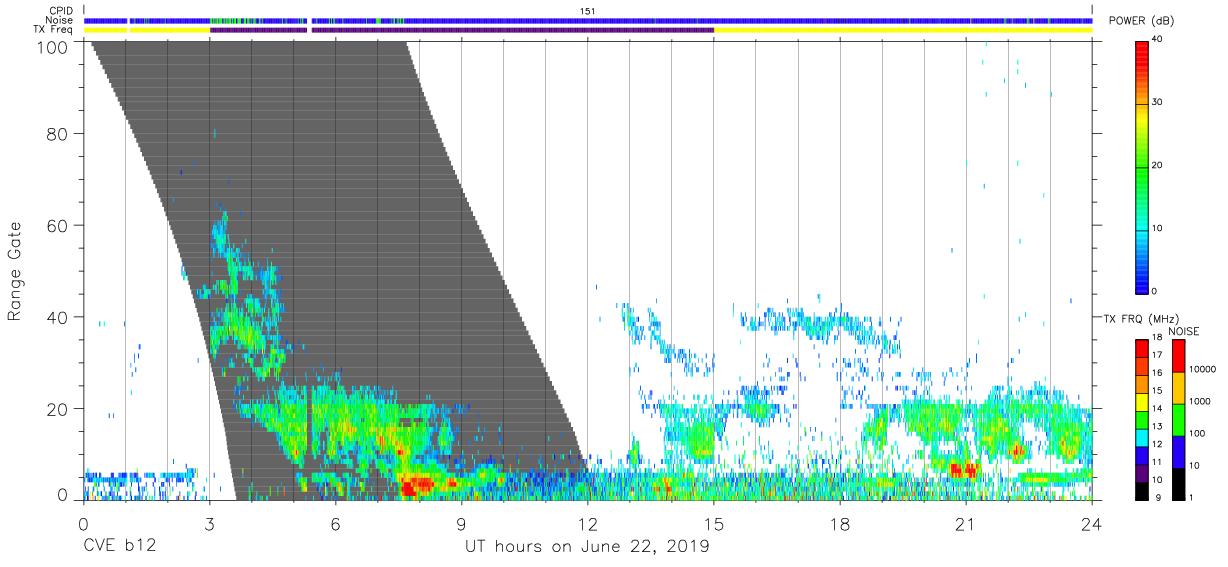Click the 40 tick label on the Range Gate axis
1228x567 pixels.
coord(58,317)
